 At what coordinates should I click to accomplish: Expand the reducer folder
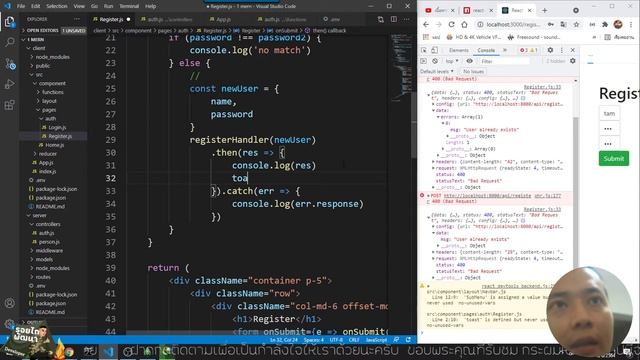(48, 154)
